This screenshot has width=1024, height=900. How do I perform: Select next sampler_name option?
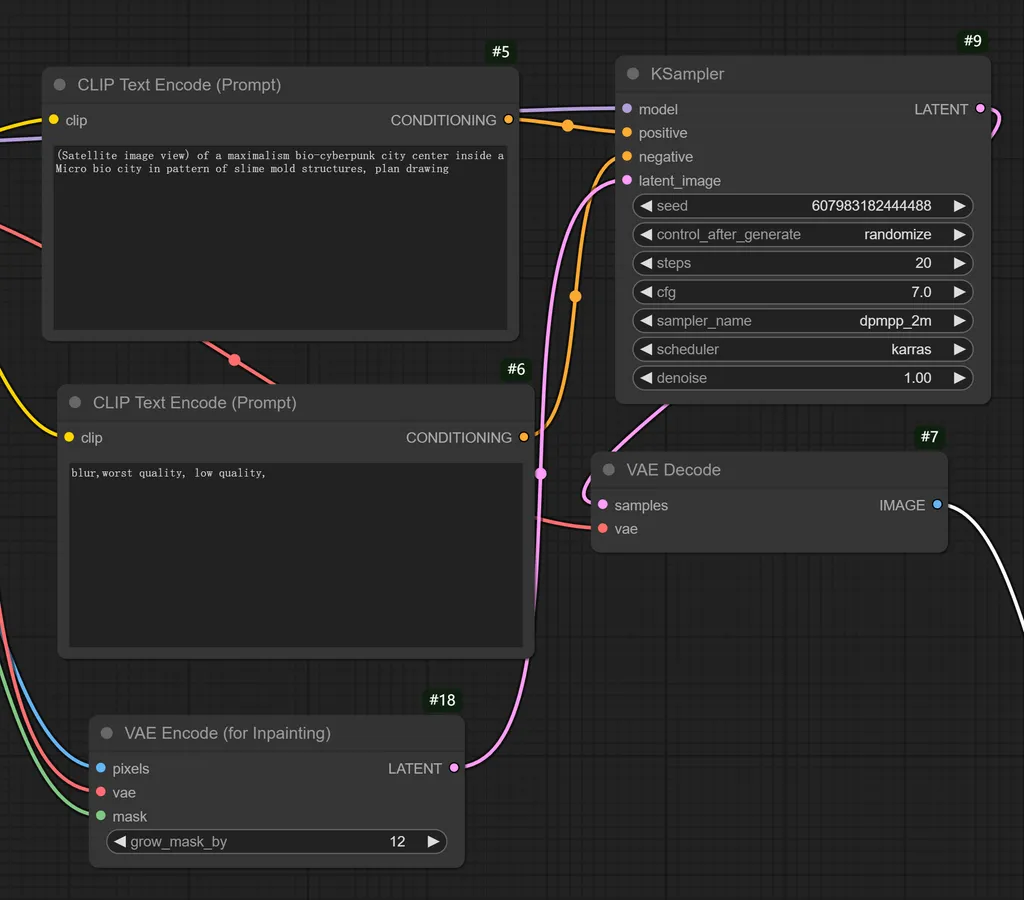click(x=959, y=321)
